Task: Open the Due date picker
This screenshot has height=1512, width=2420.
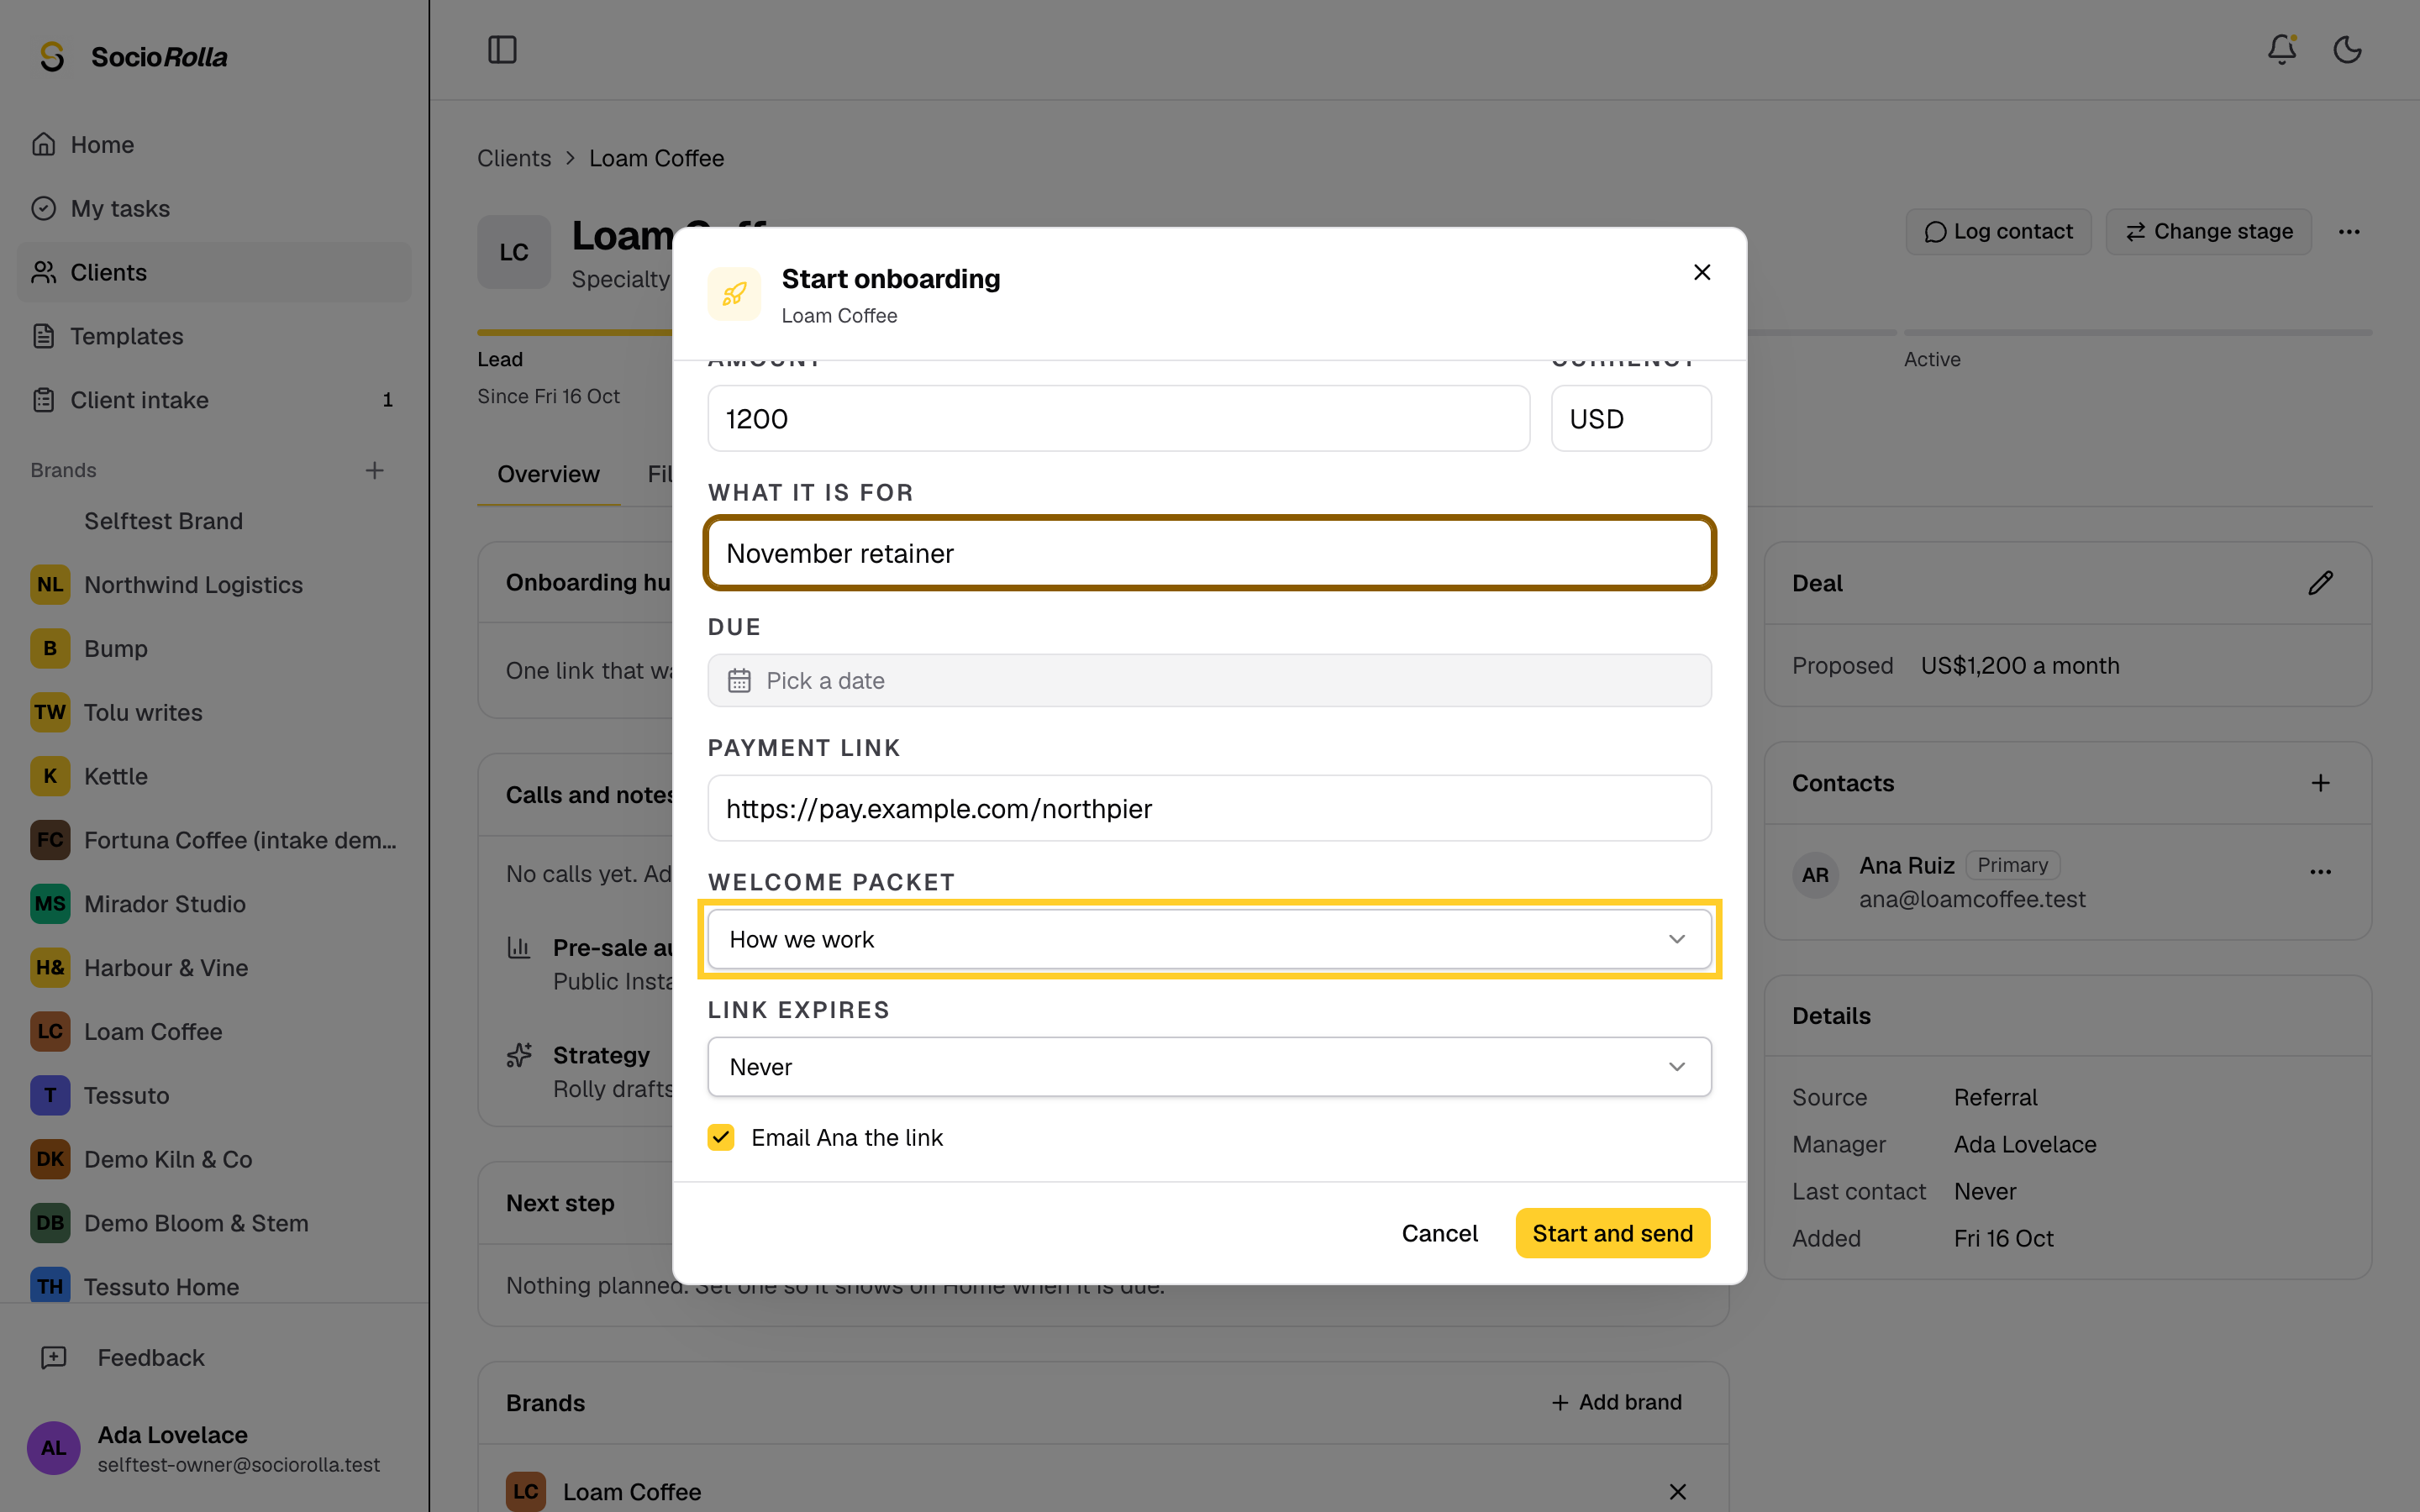Action: [1209, 681]
